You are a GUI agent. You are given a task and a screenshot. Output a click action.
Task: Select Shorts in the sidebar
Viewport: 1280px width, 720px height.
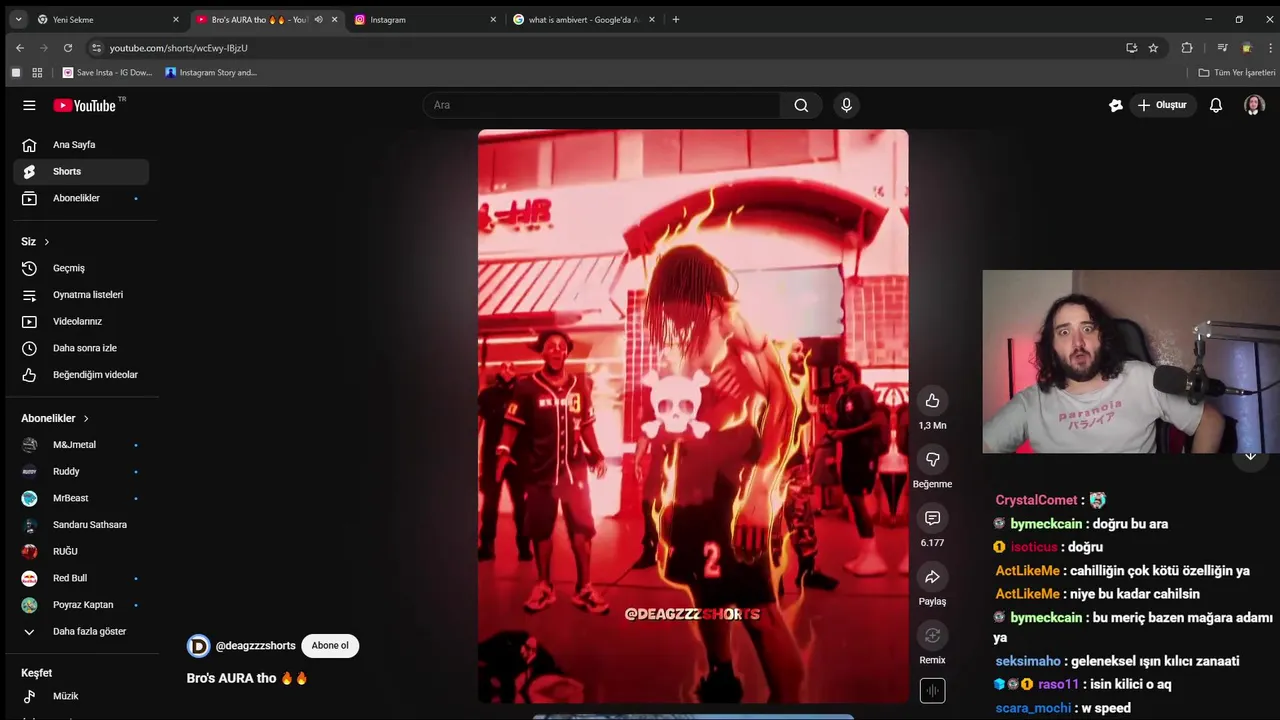tap(81, 171)
